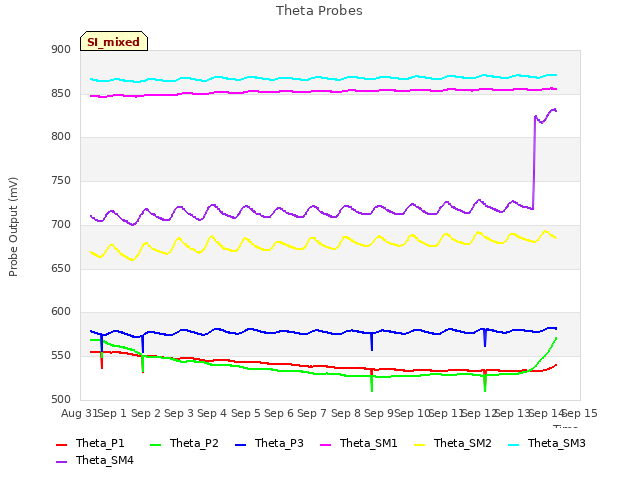Image resolution: width=640 pixels, height=480 pixels.
Task: Click the purple Theta_SM4 jump near Sep 14
Action: (x=534, y=163)
